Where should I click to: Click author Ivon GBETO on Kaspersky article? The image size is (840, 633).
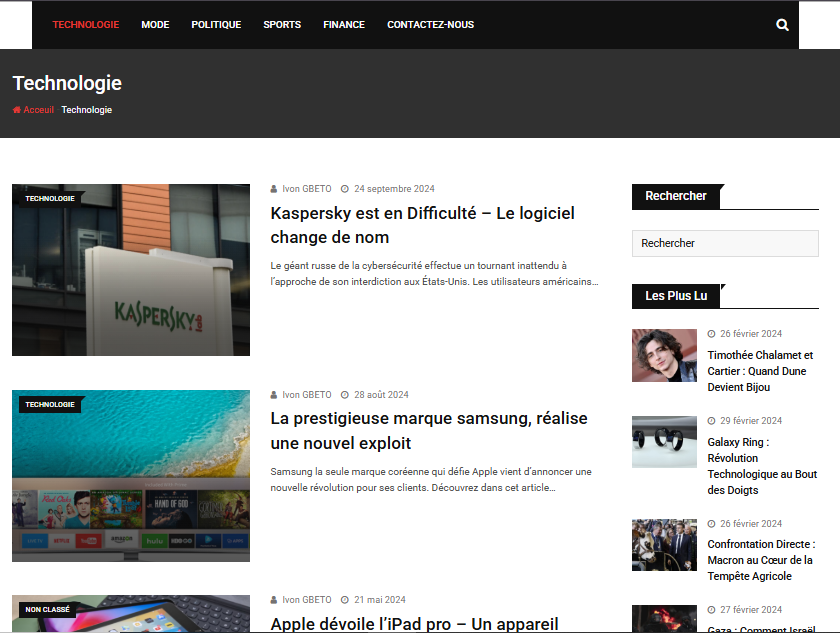click(307, 189)
